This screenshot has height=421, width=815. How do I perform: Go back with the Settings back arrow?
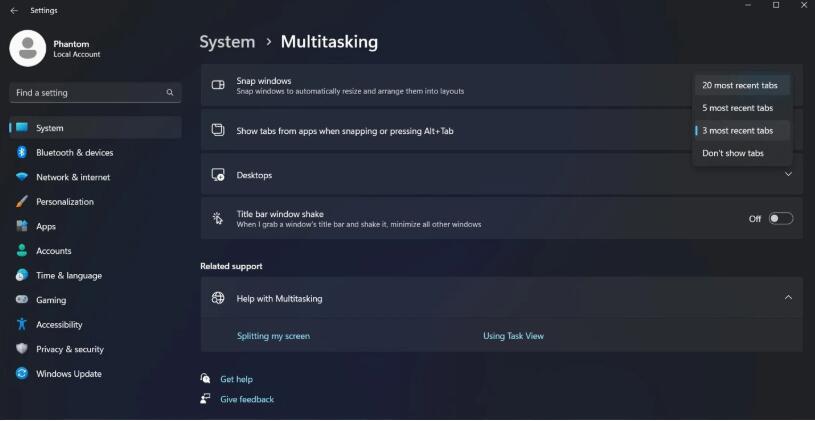tap(14, 10)
